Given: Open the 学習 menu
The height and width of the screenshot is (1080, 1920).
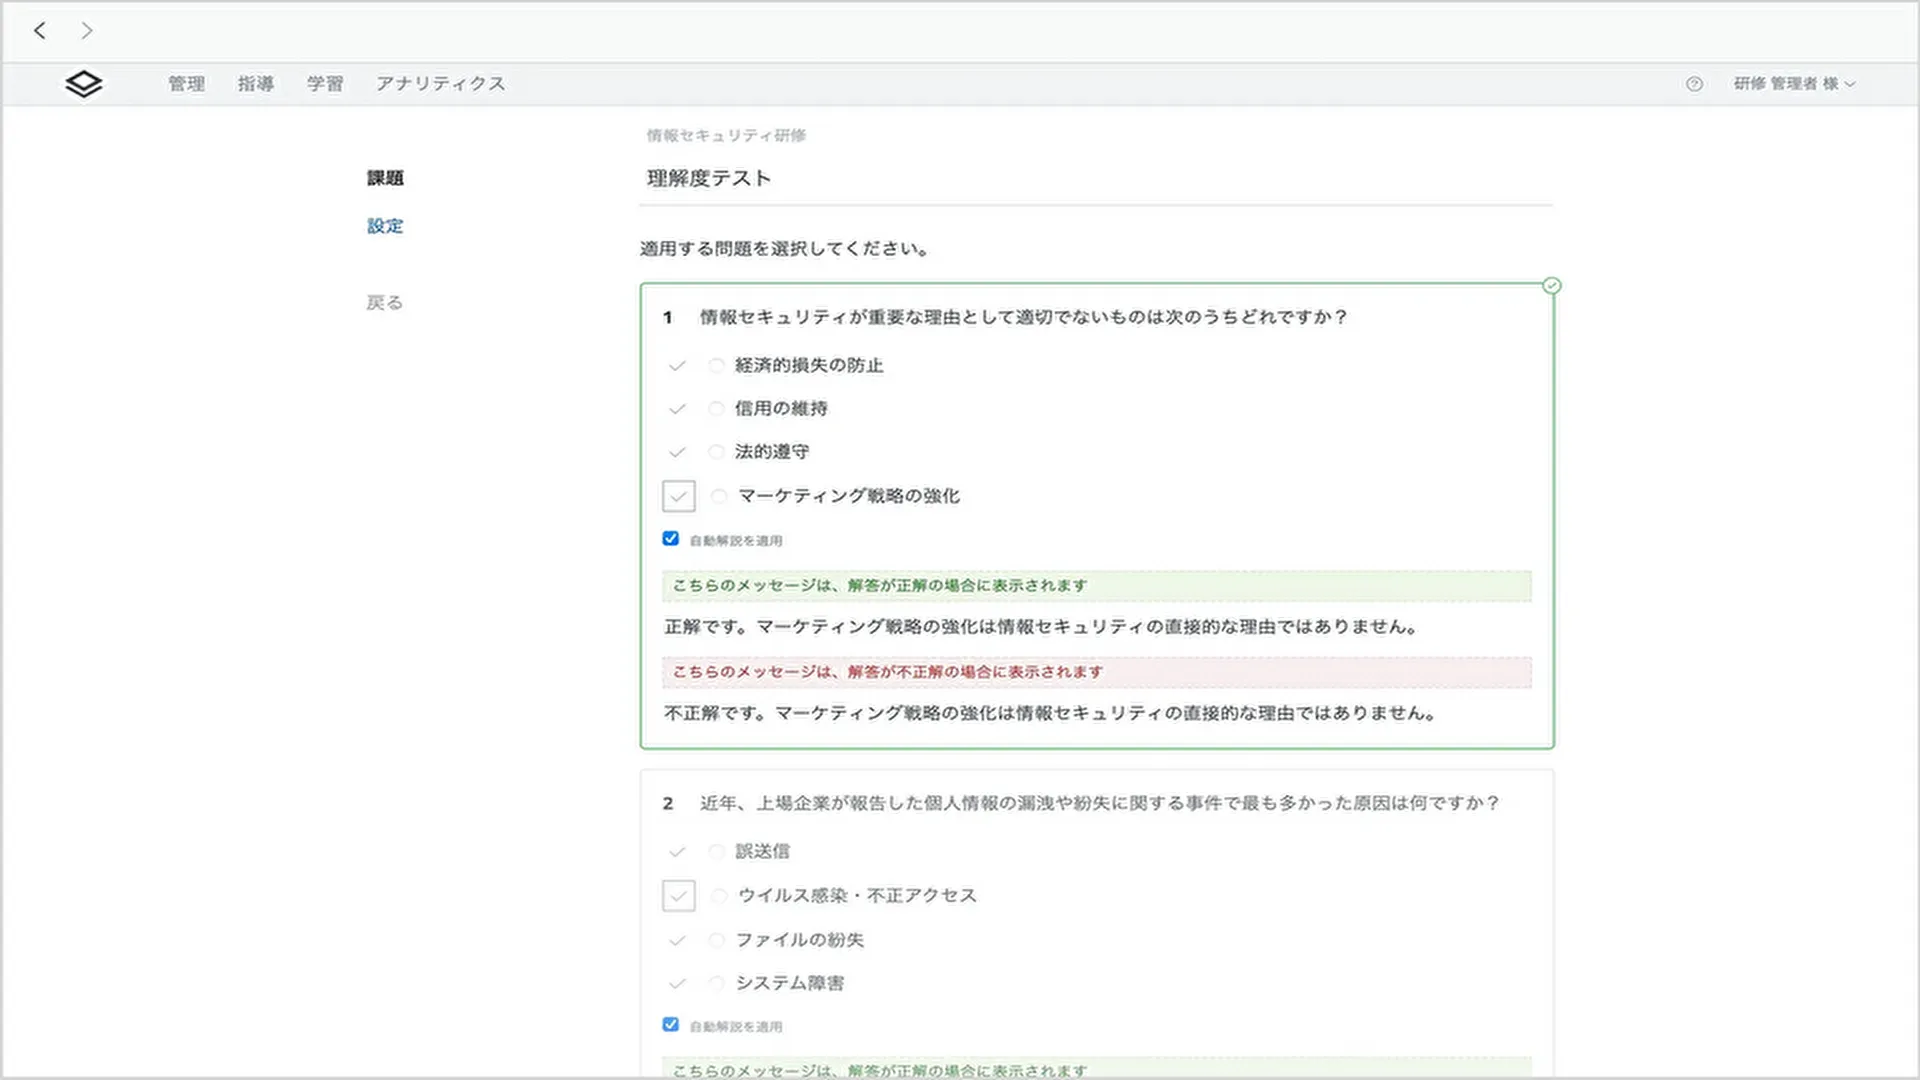Looking at the screenshot, I should pyautogui.click(x=325, y=84).
